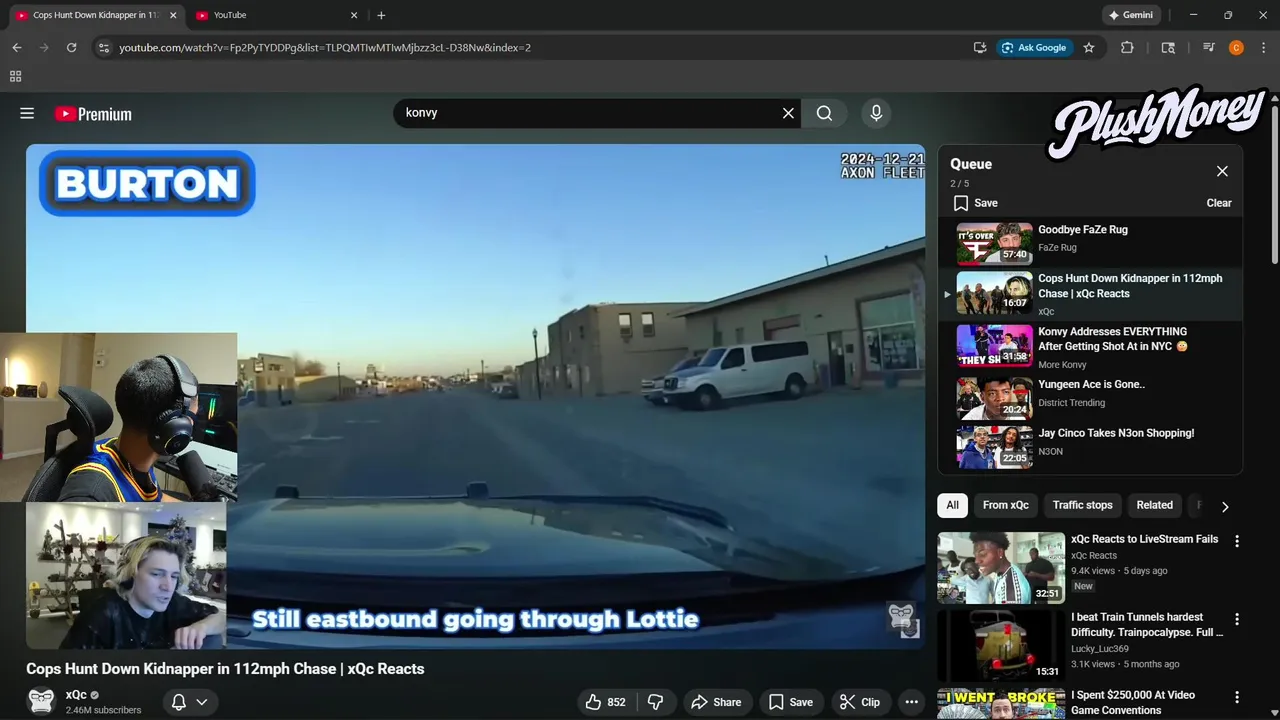
Task: Open I Spent $250,000 video title
Action: pyautogui.click(x=1133, y=702)
